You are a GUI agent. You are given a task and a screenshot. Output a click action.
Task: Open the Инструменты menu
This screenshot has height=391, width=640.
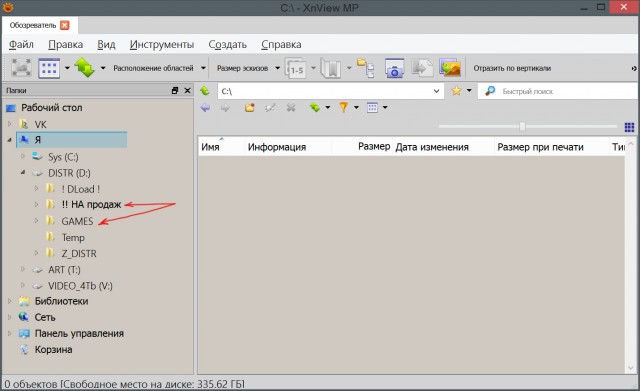(162, 44)
